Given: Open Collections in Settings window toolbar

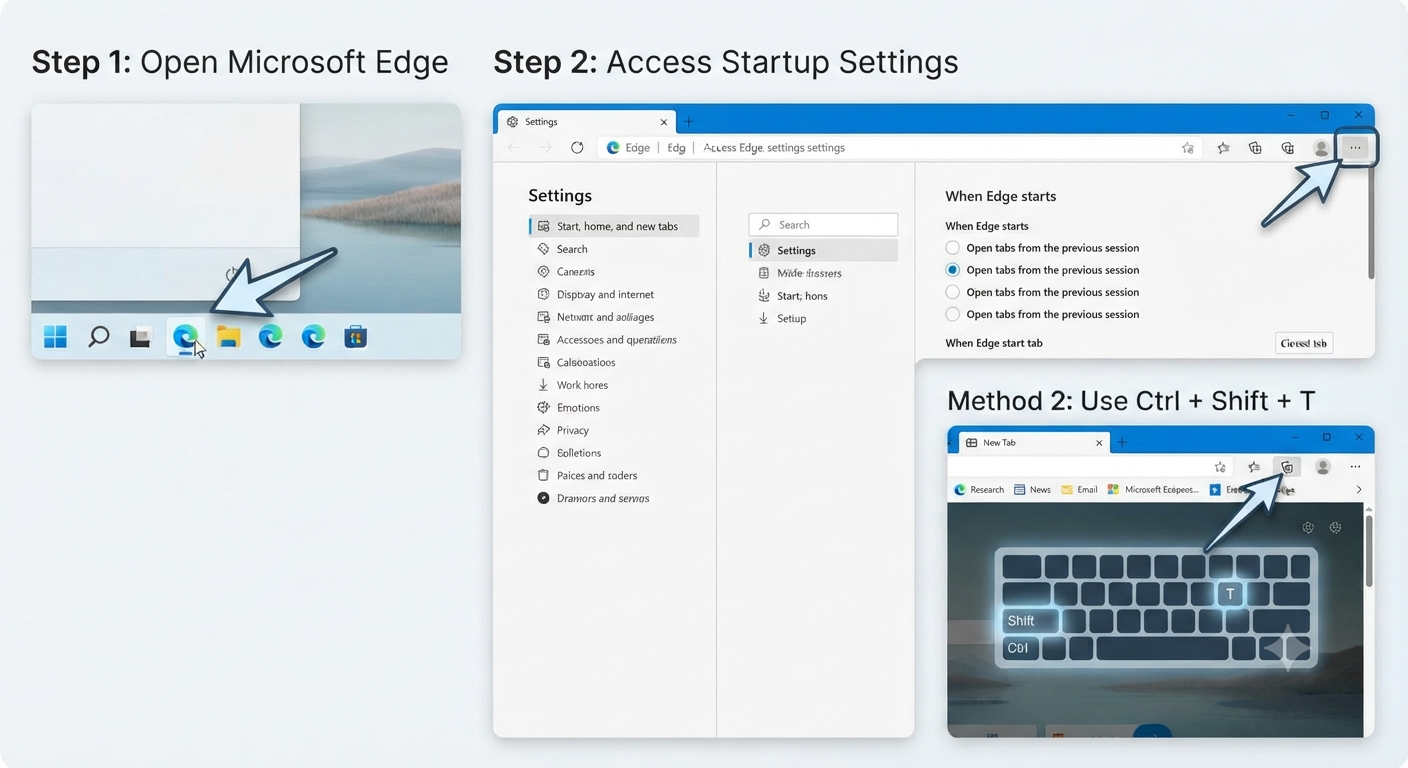Looking at the screenshot, I should 1255,148.
